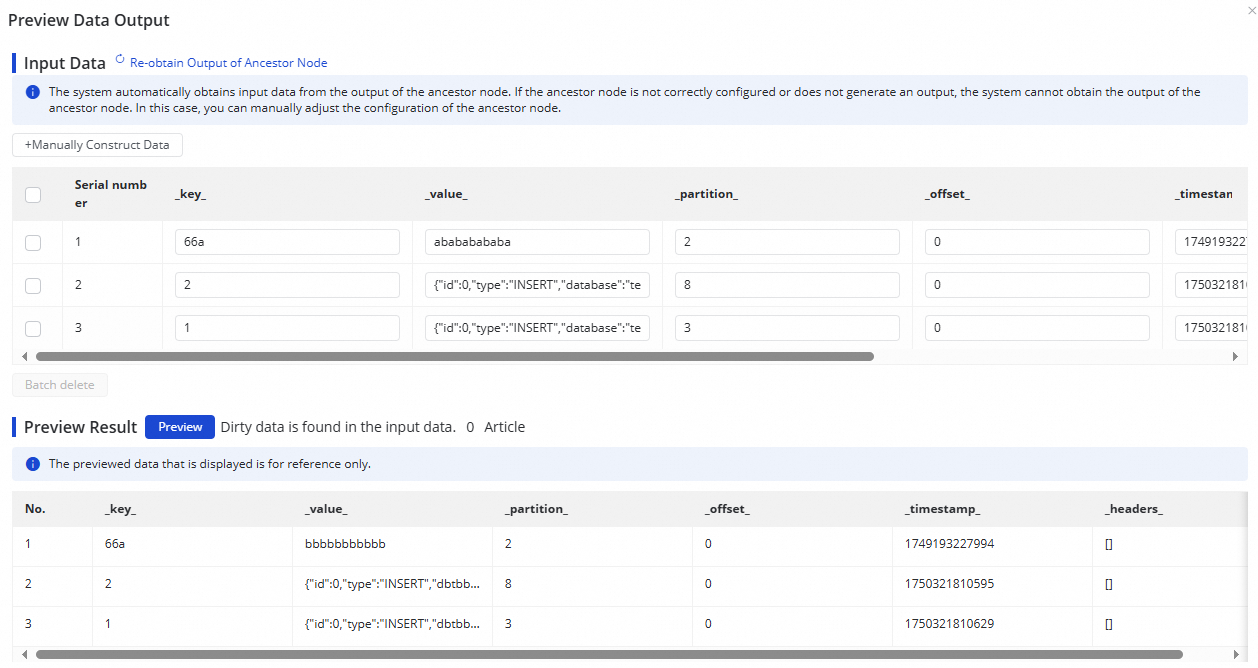
Task: Click the refresh icon beside Input Data
Action: pos(121,60)
